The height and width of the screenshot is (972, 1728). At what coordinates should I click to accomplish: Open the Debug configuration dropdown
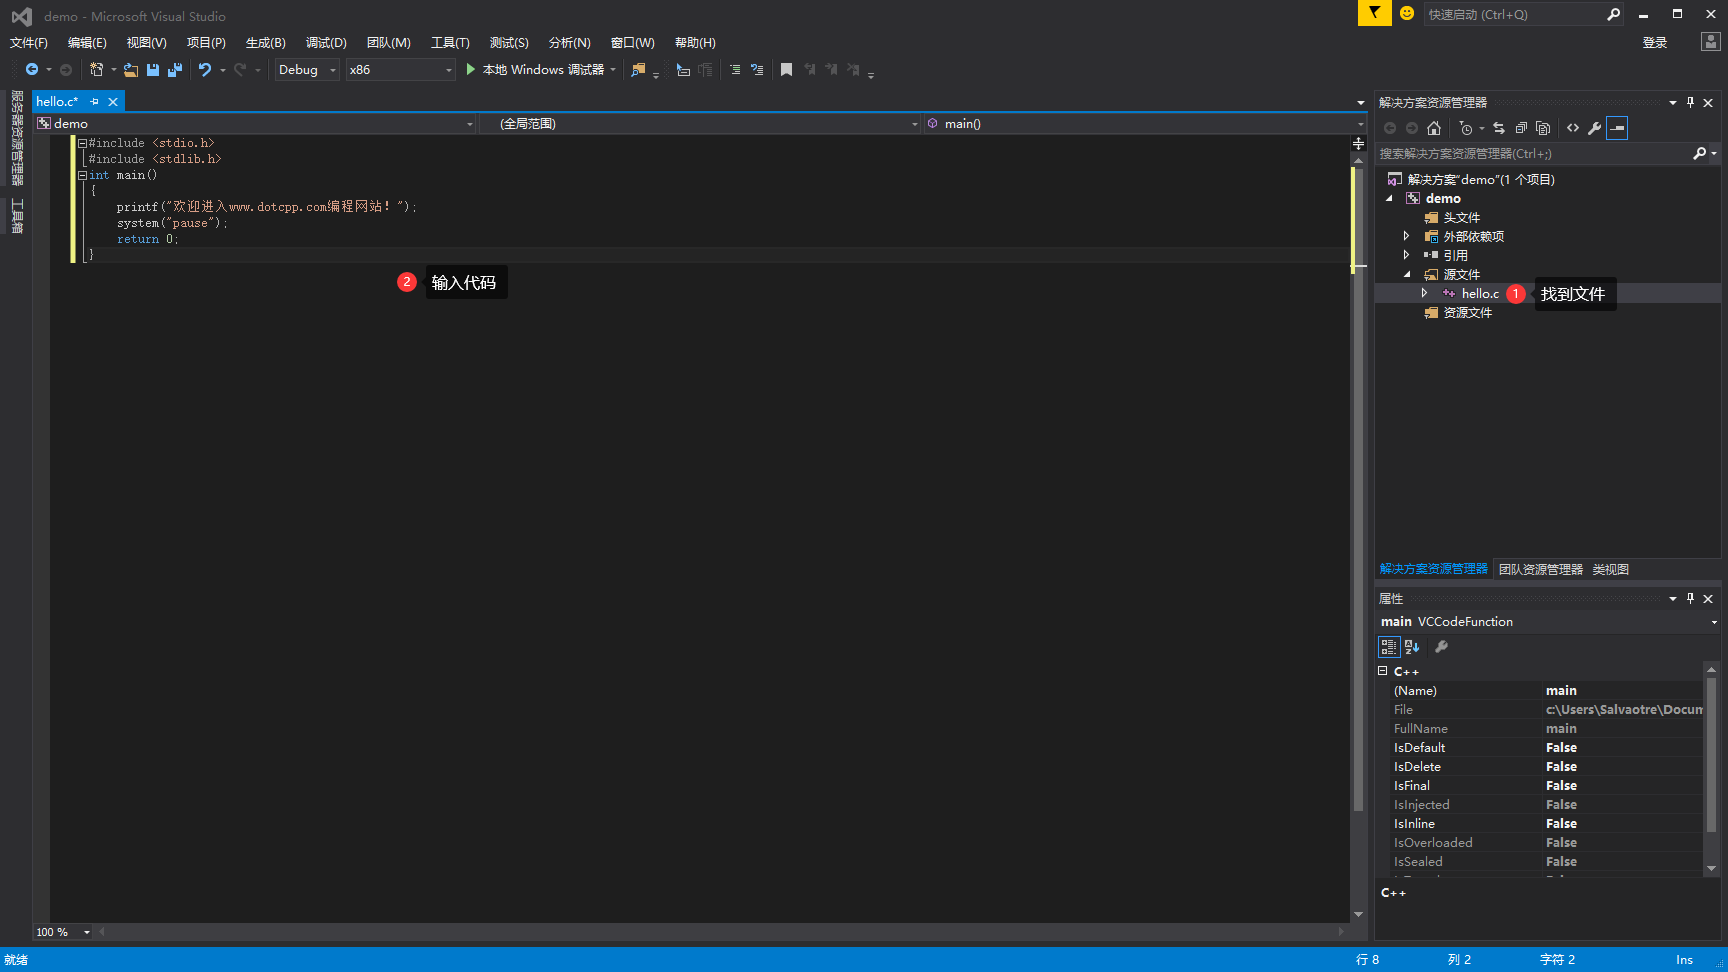tap(307, 70)
